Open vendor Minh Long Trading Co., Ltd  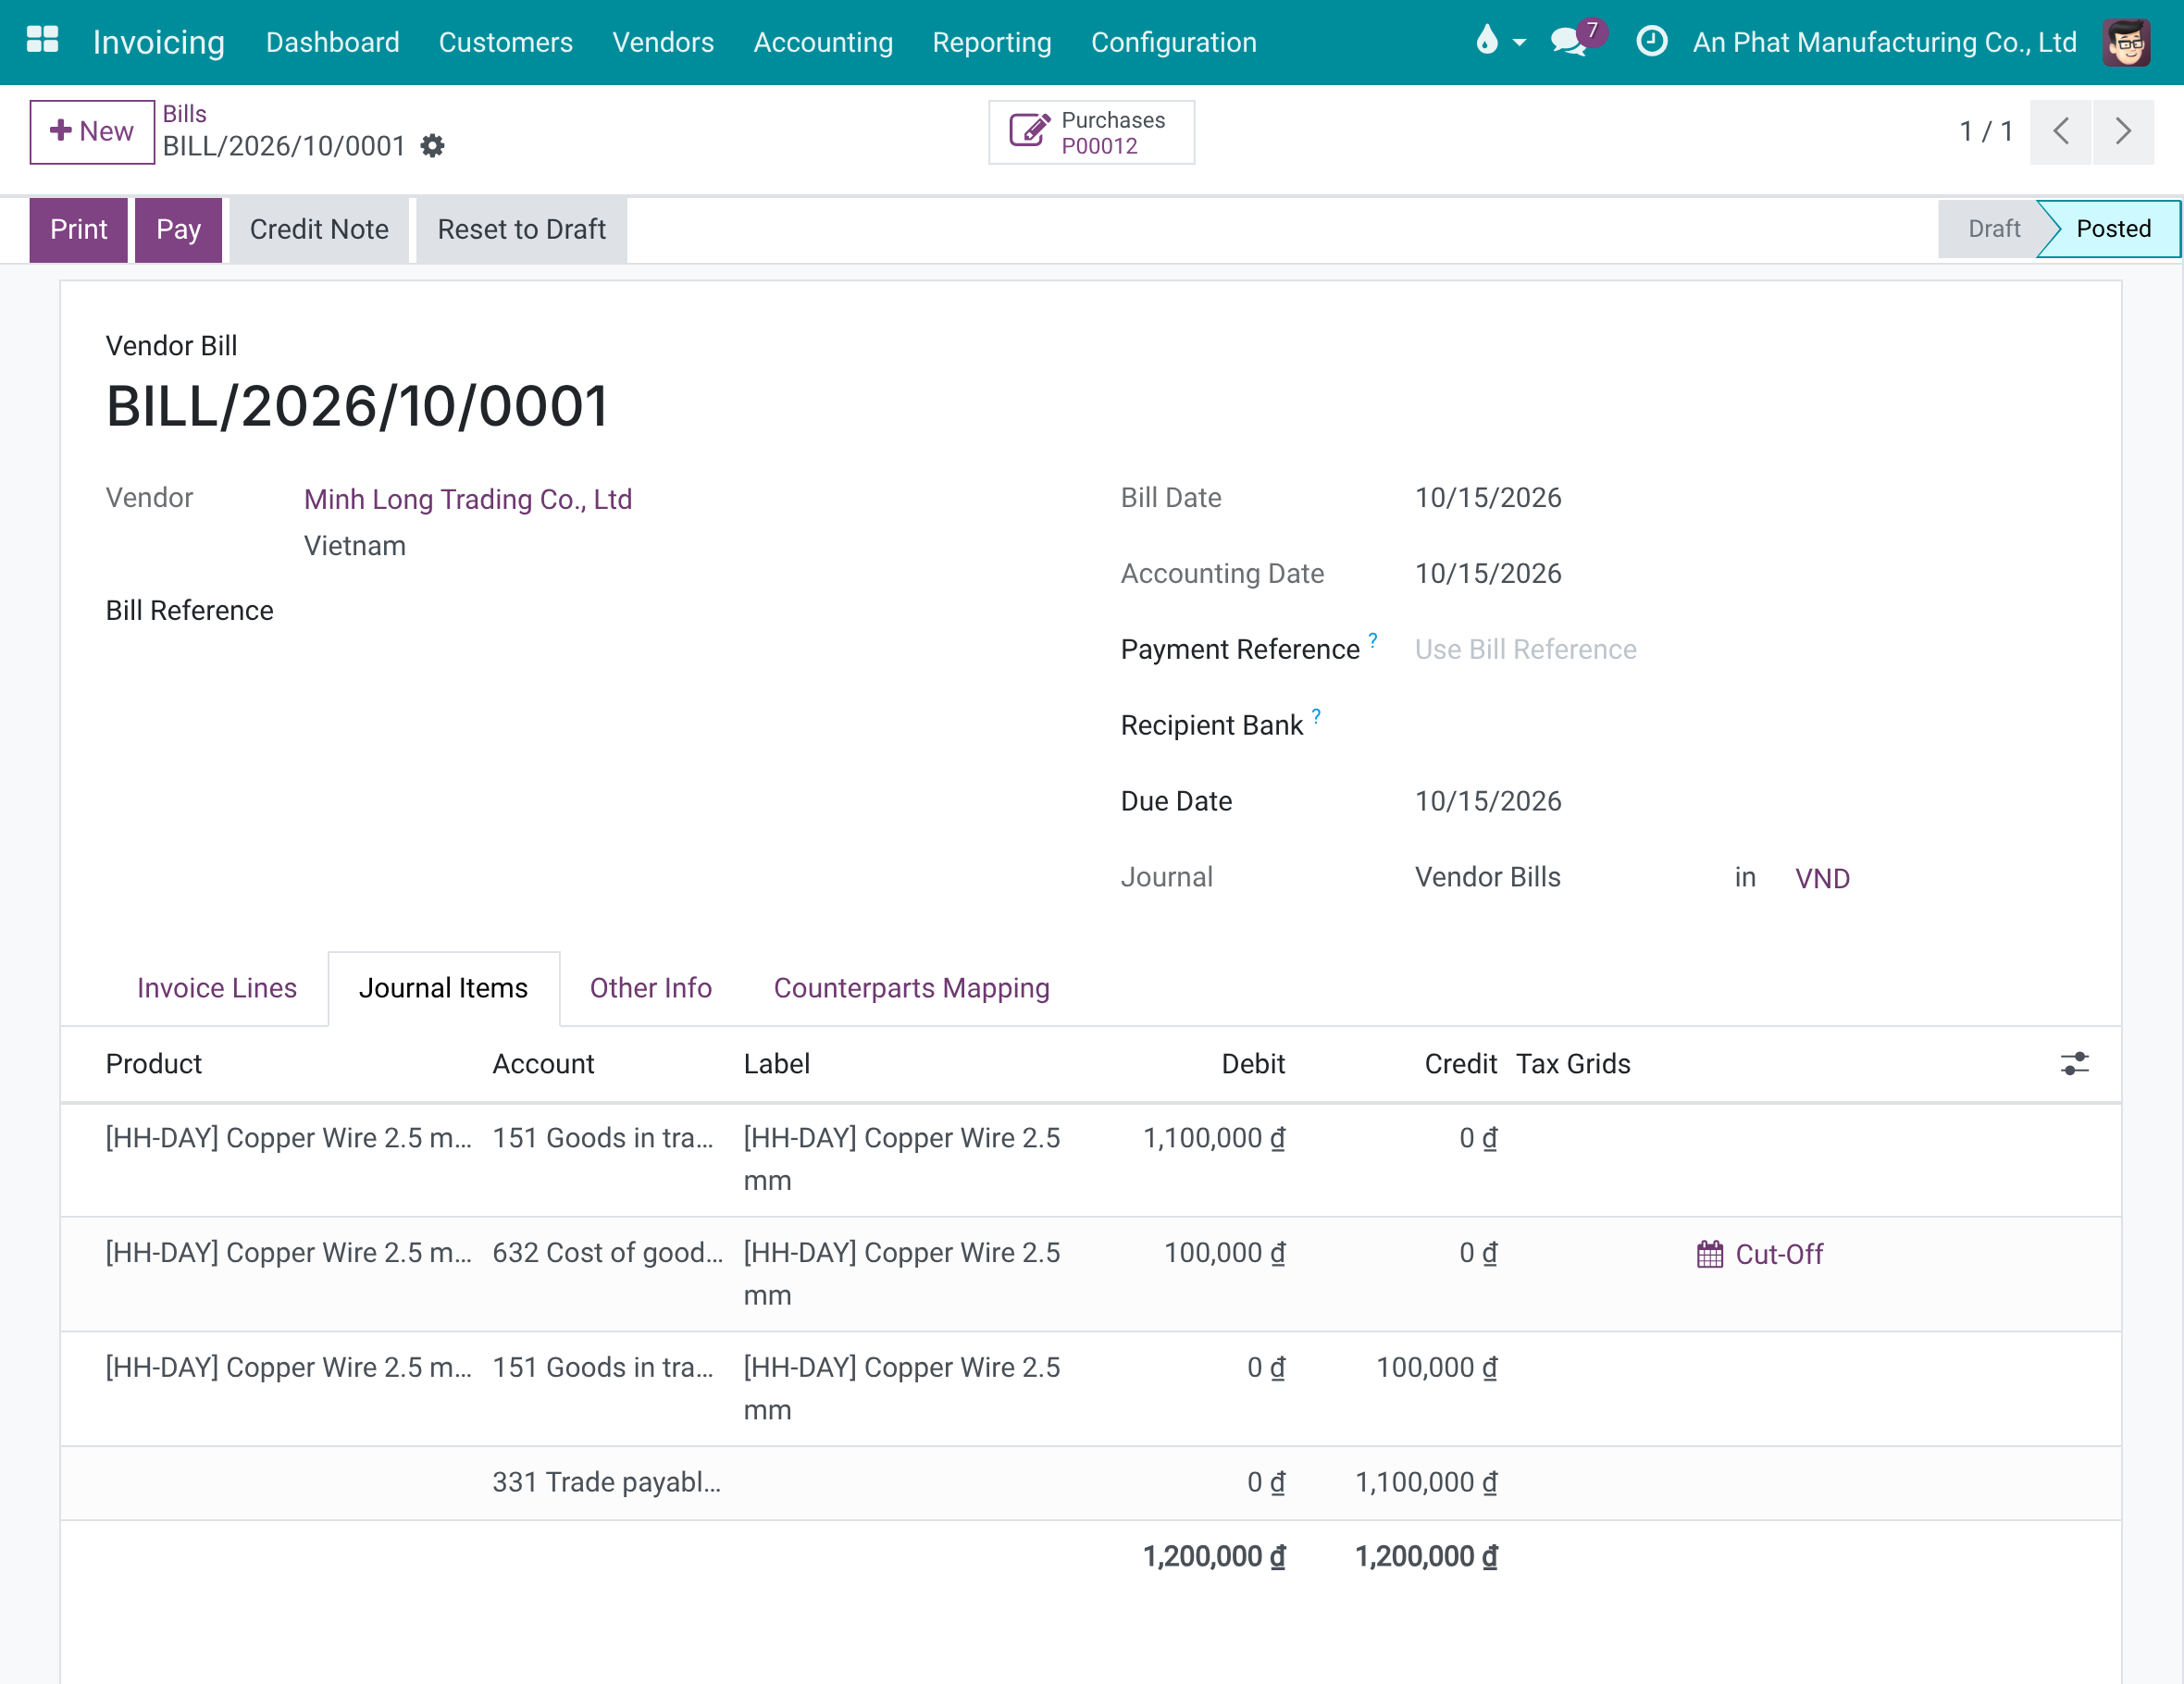point(468,499)
